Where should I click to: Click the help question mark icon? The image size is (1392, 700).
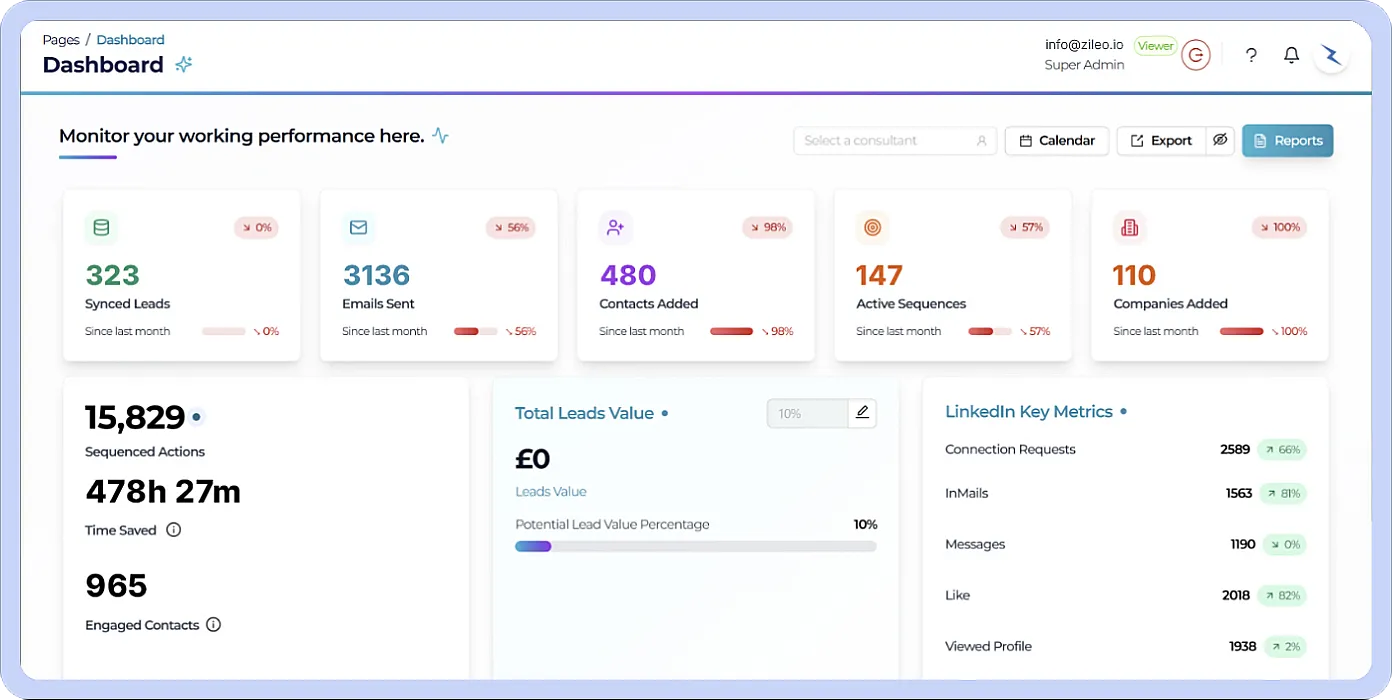click(x=1251, y=55)
